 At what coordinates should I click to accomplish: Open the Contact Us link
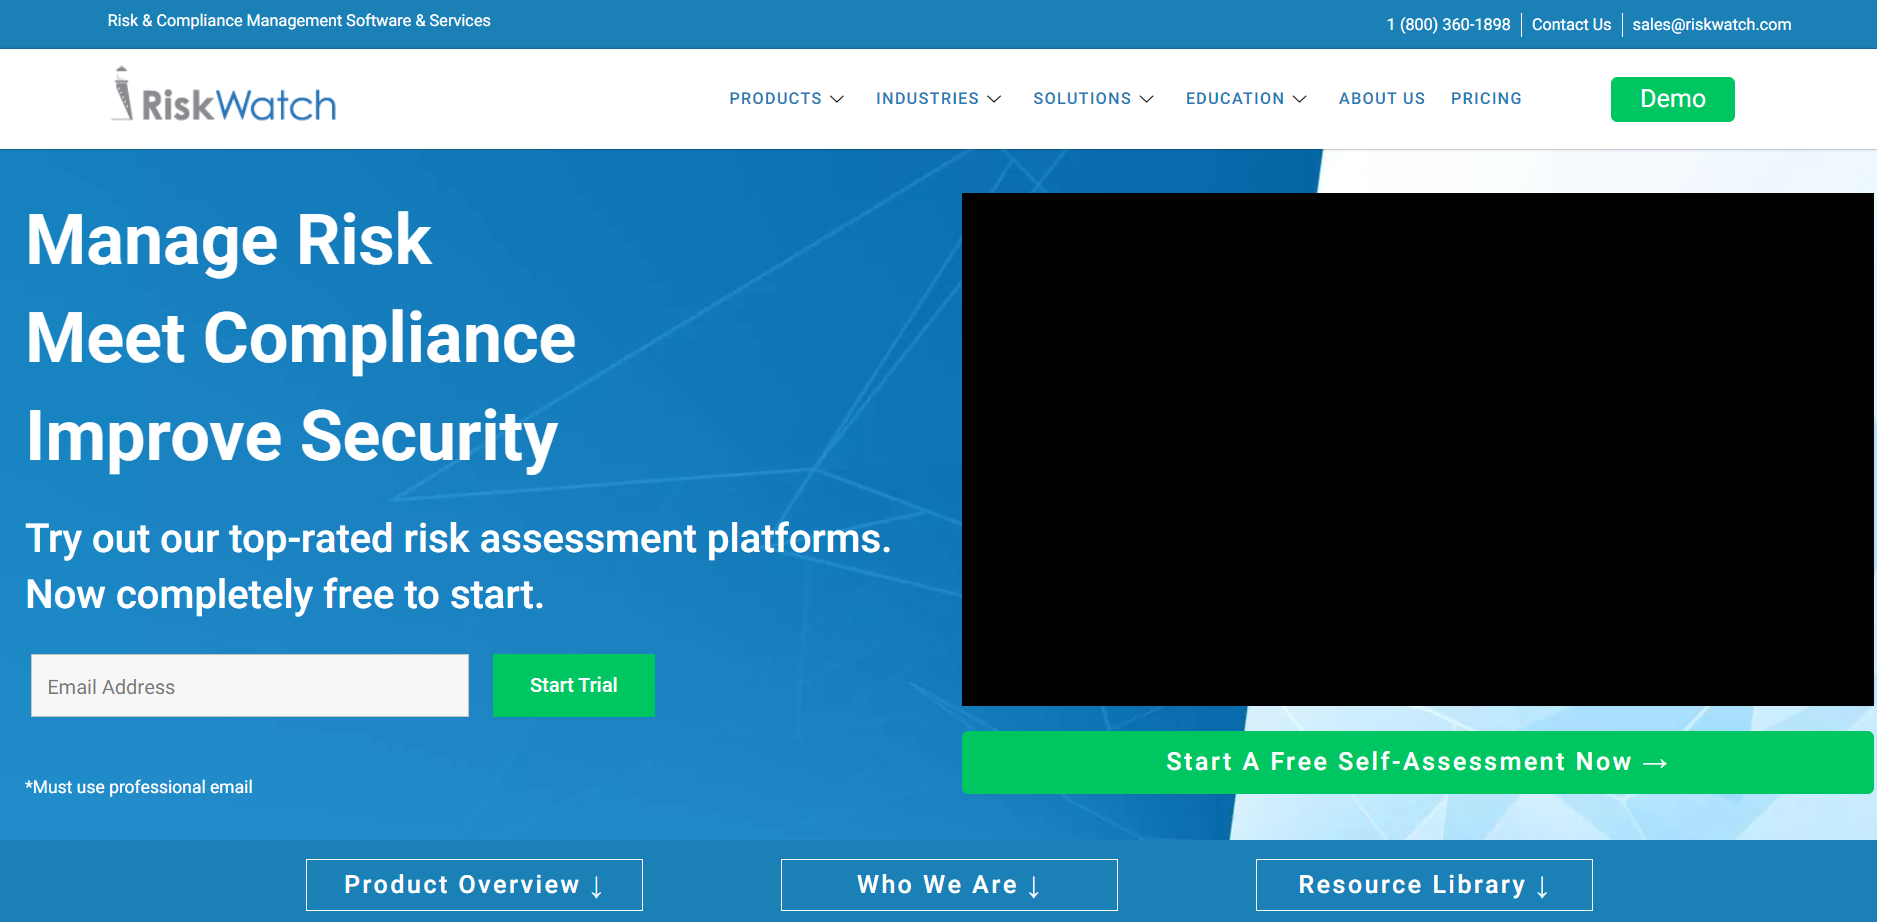pyautogui.click(x=1571, y=25)
